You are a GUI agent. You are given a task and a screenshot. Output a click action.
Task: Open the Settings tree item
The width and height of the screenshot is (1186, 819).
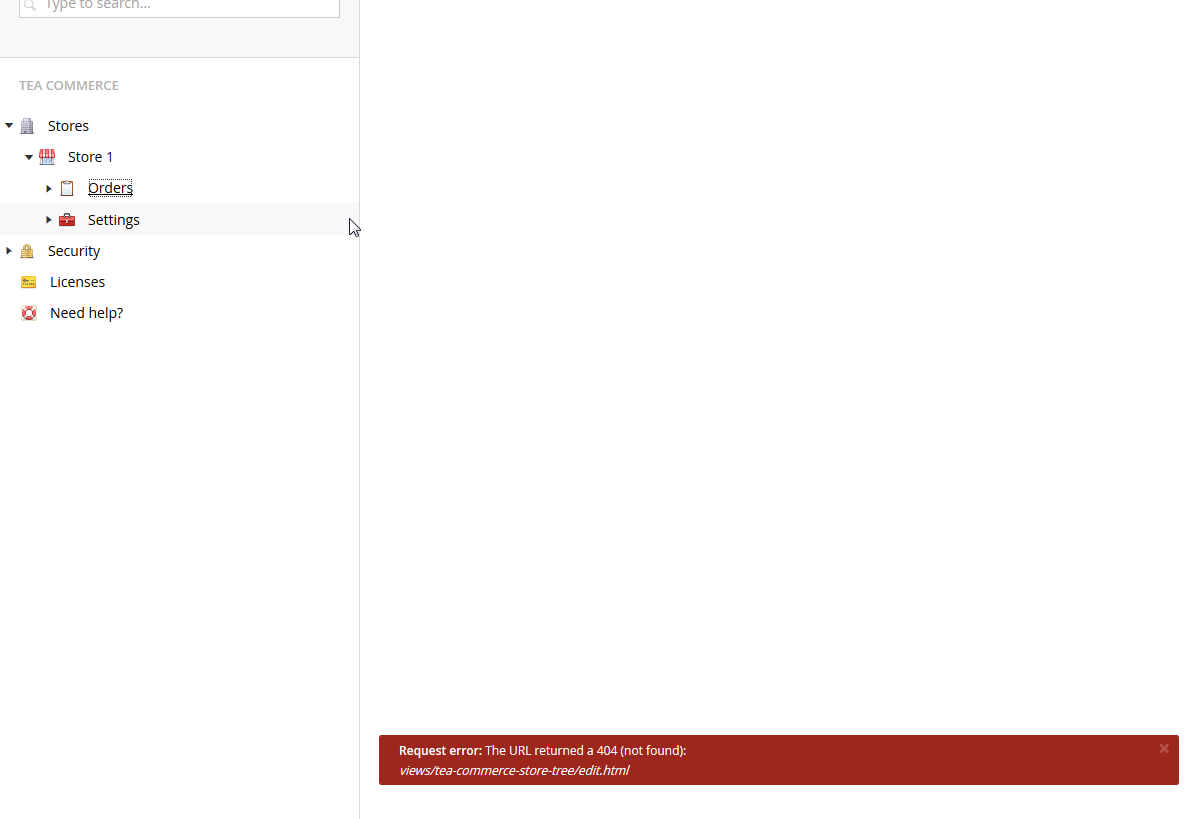pos(113,220)
